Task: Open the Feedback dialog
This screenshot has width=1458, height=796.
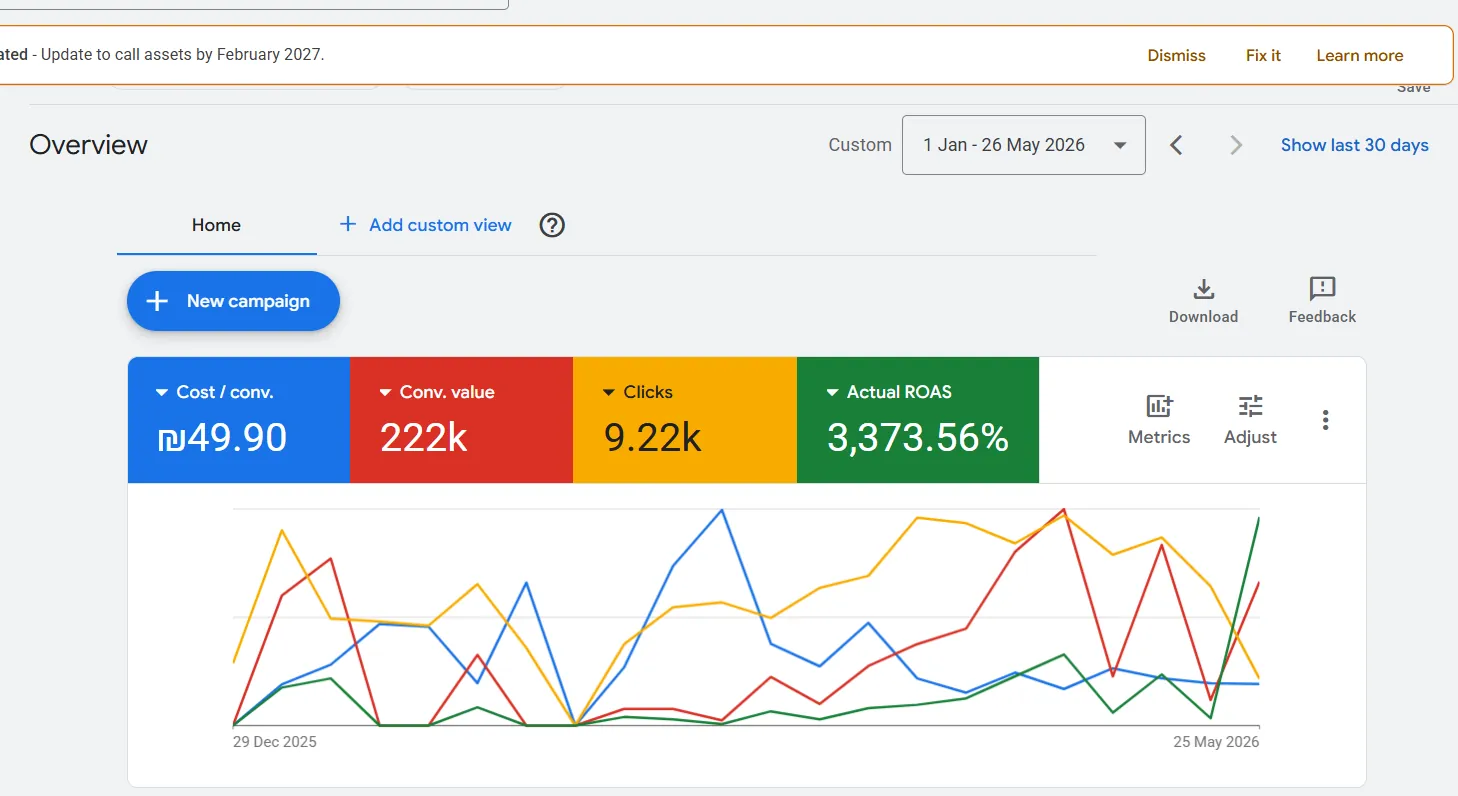Action: tap(1322, 301)
